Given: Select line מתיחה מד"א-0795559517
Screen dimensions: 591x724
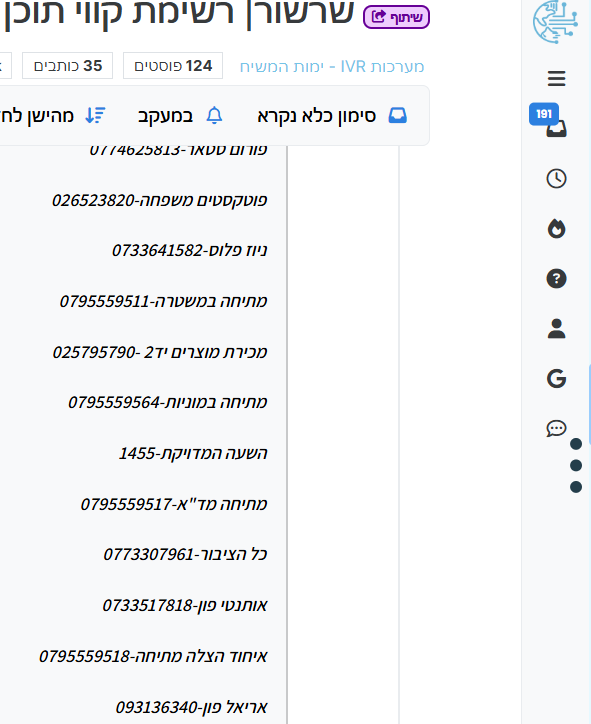Looking at the screenshot, I should coord(174,504).
